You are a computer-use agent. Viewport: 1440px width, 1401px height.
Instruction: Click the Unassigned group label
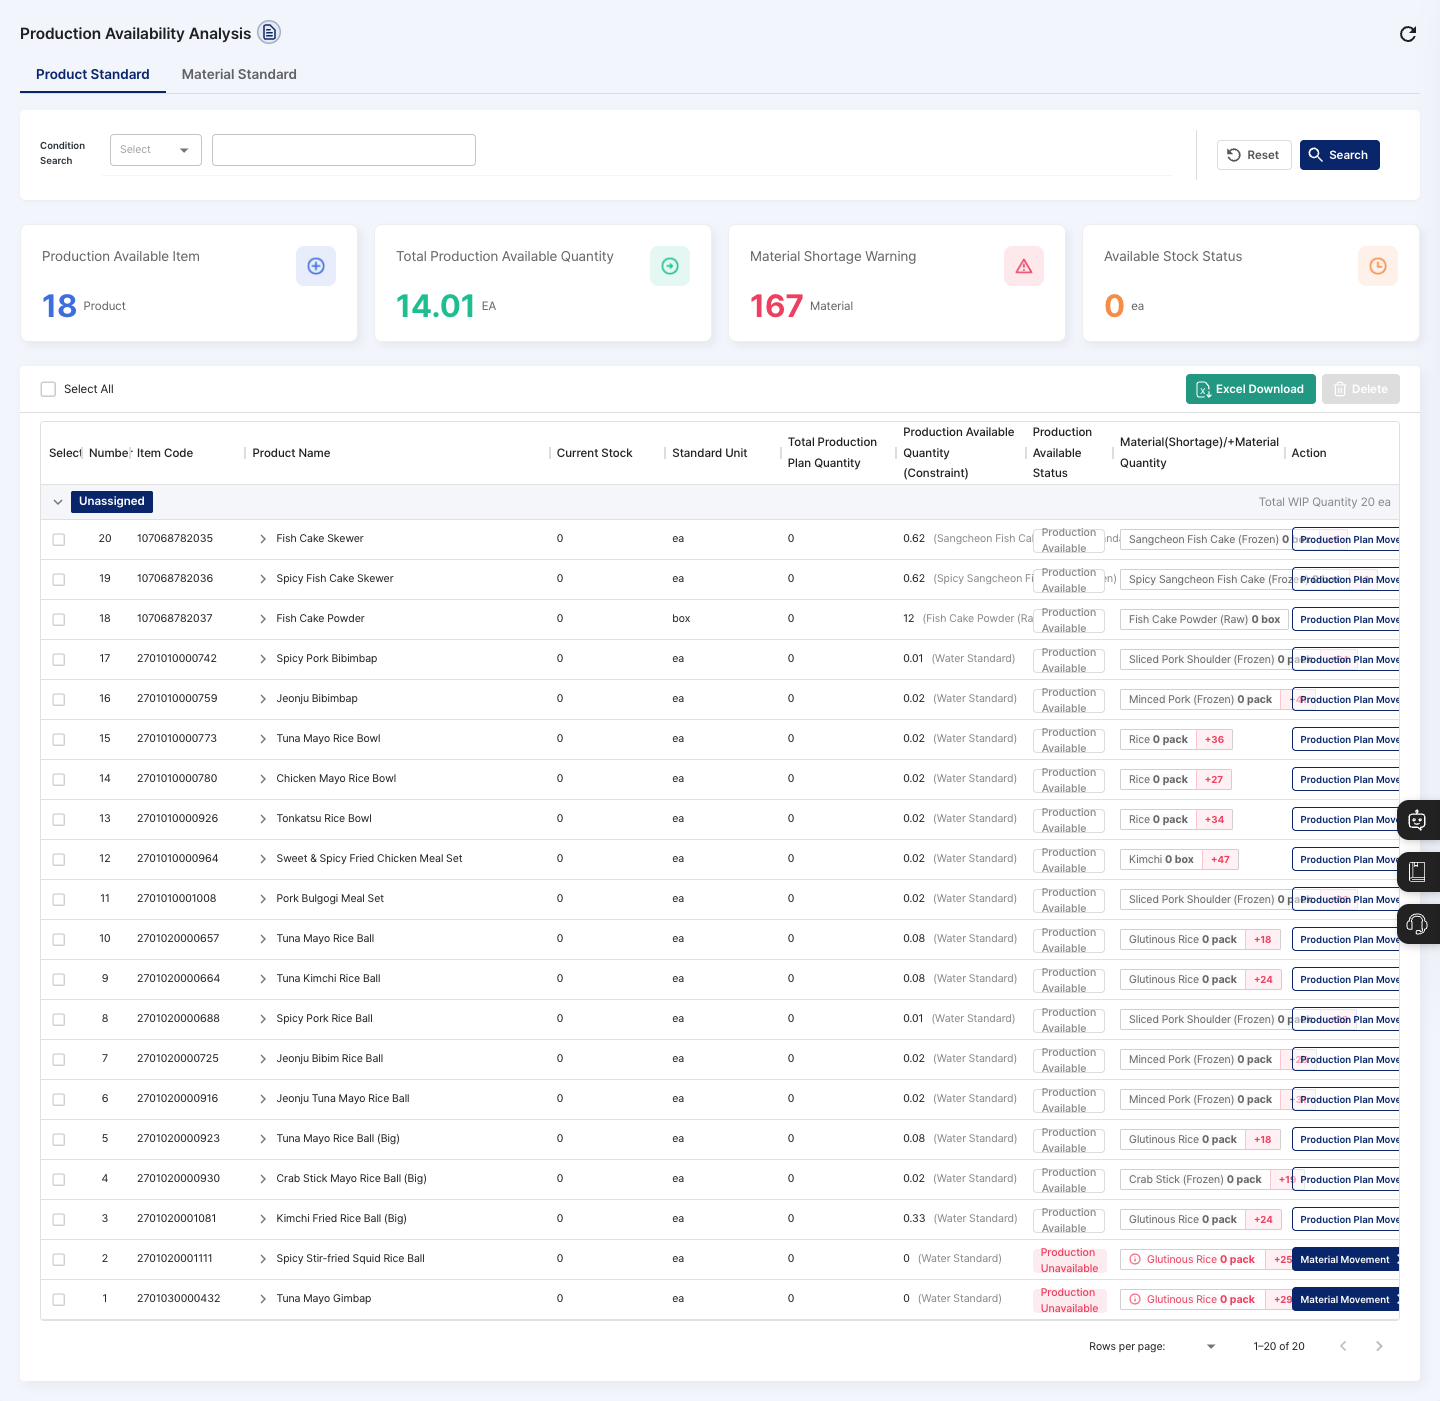[x=112, y=501]
